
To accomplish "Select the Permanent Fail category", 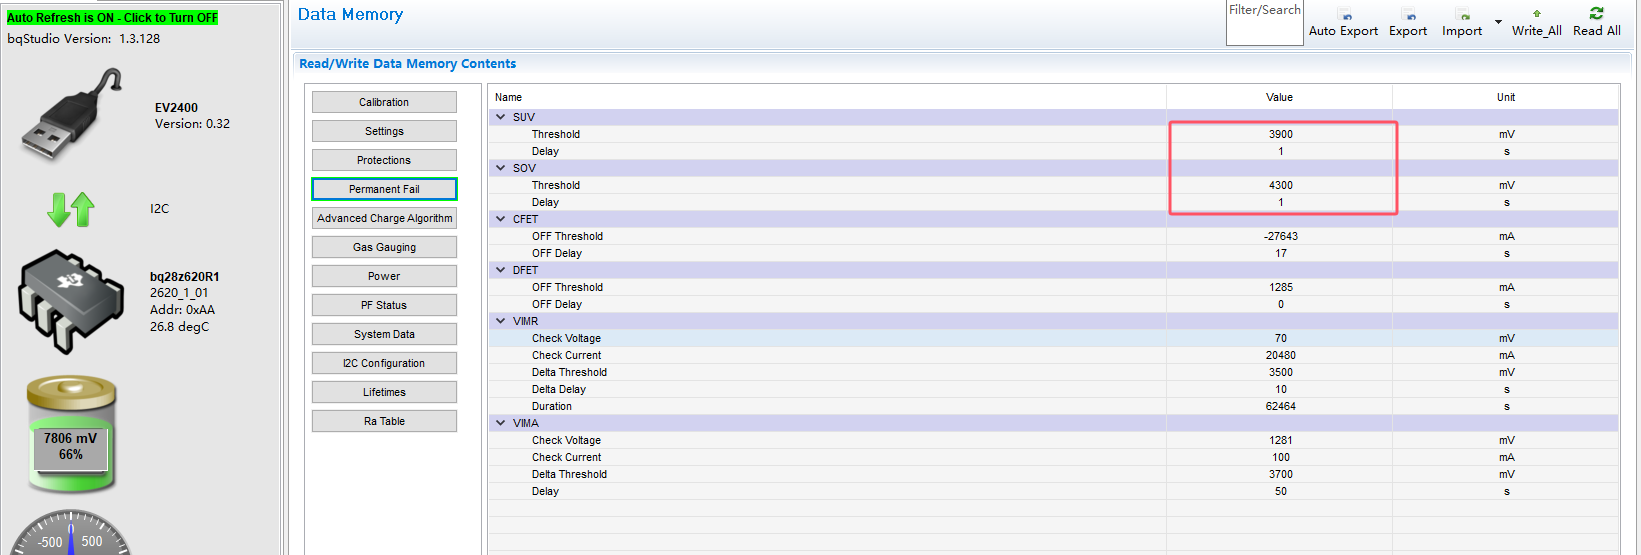I will click(384, 189).
